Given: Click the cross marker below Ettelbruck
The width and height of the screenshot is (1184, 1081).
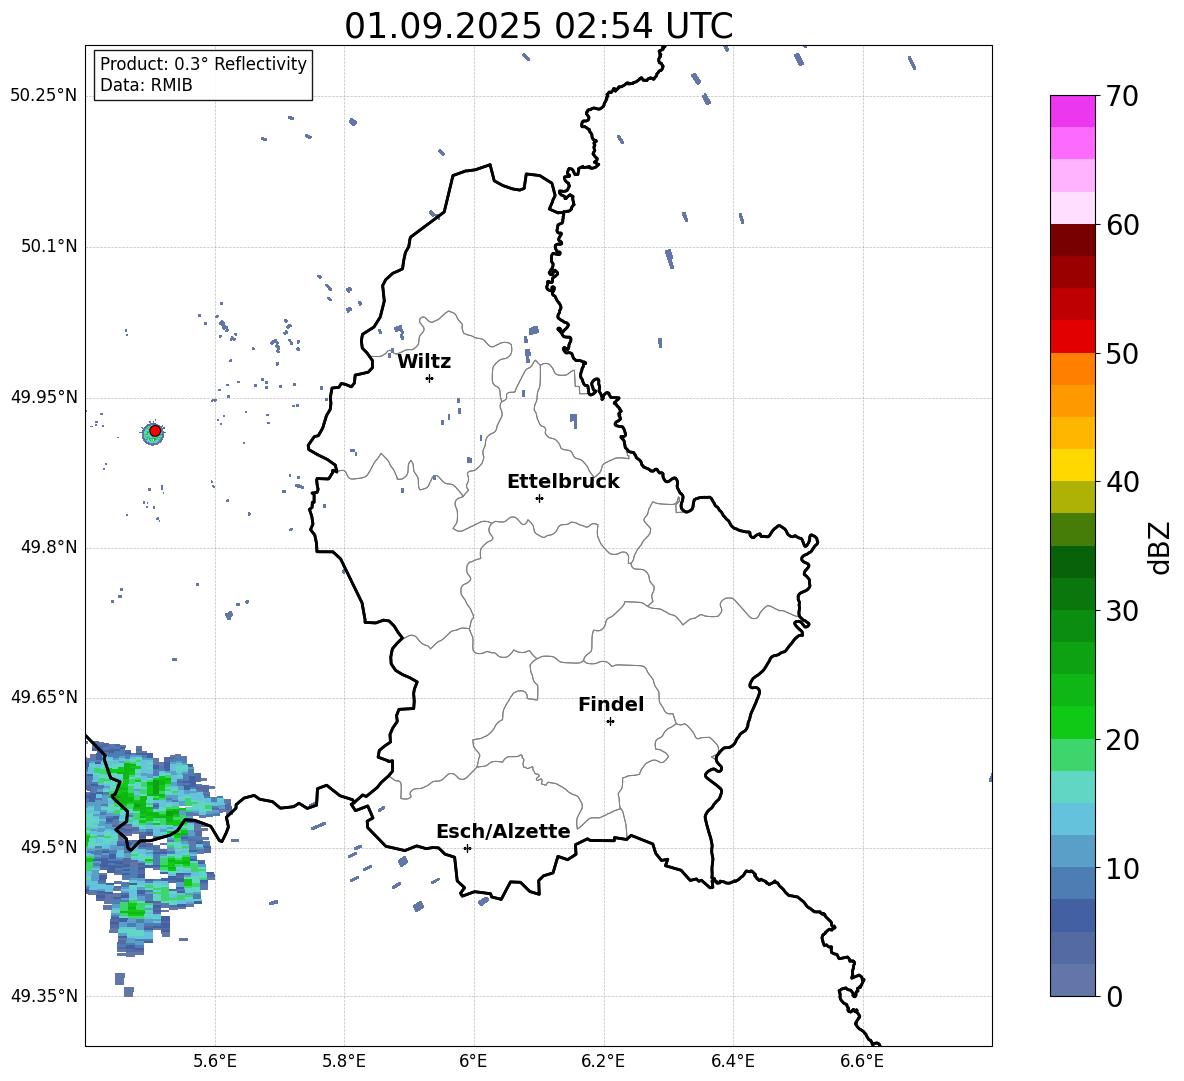Looking at the screenshot, I should pyautogui.click(x=539, y=498).
